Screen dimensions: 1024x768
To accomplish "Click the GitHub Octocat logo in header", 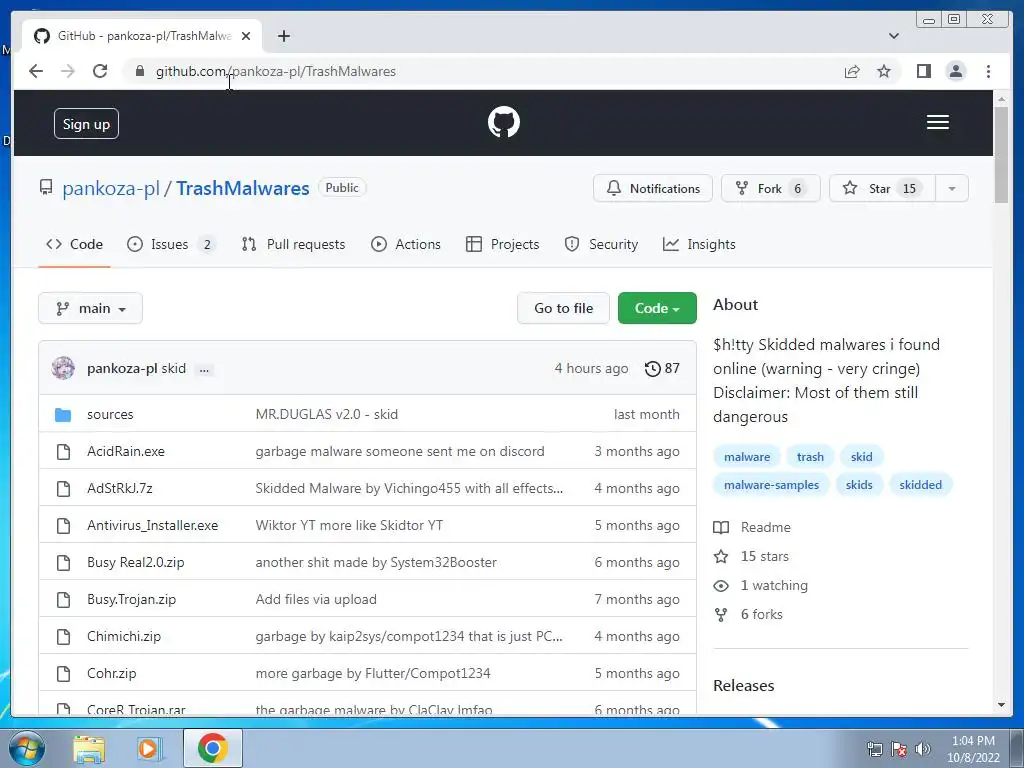I will [504, 122].
